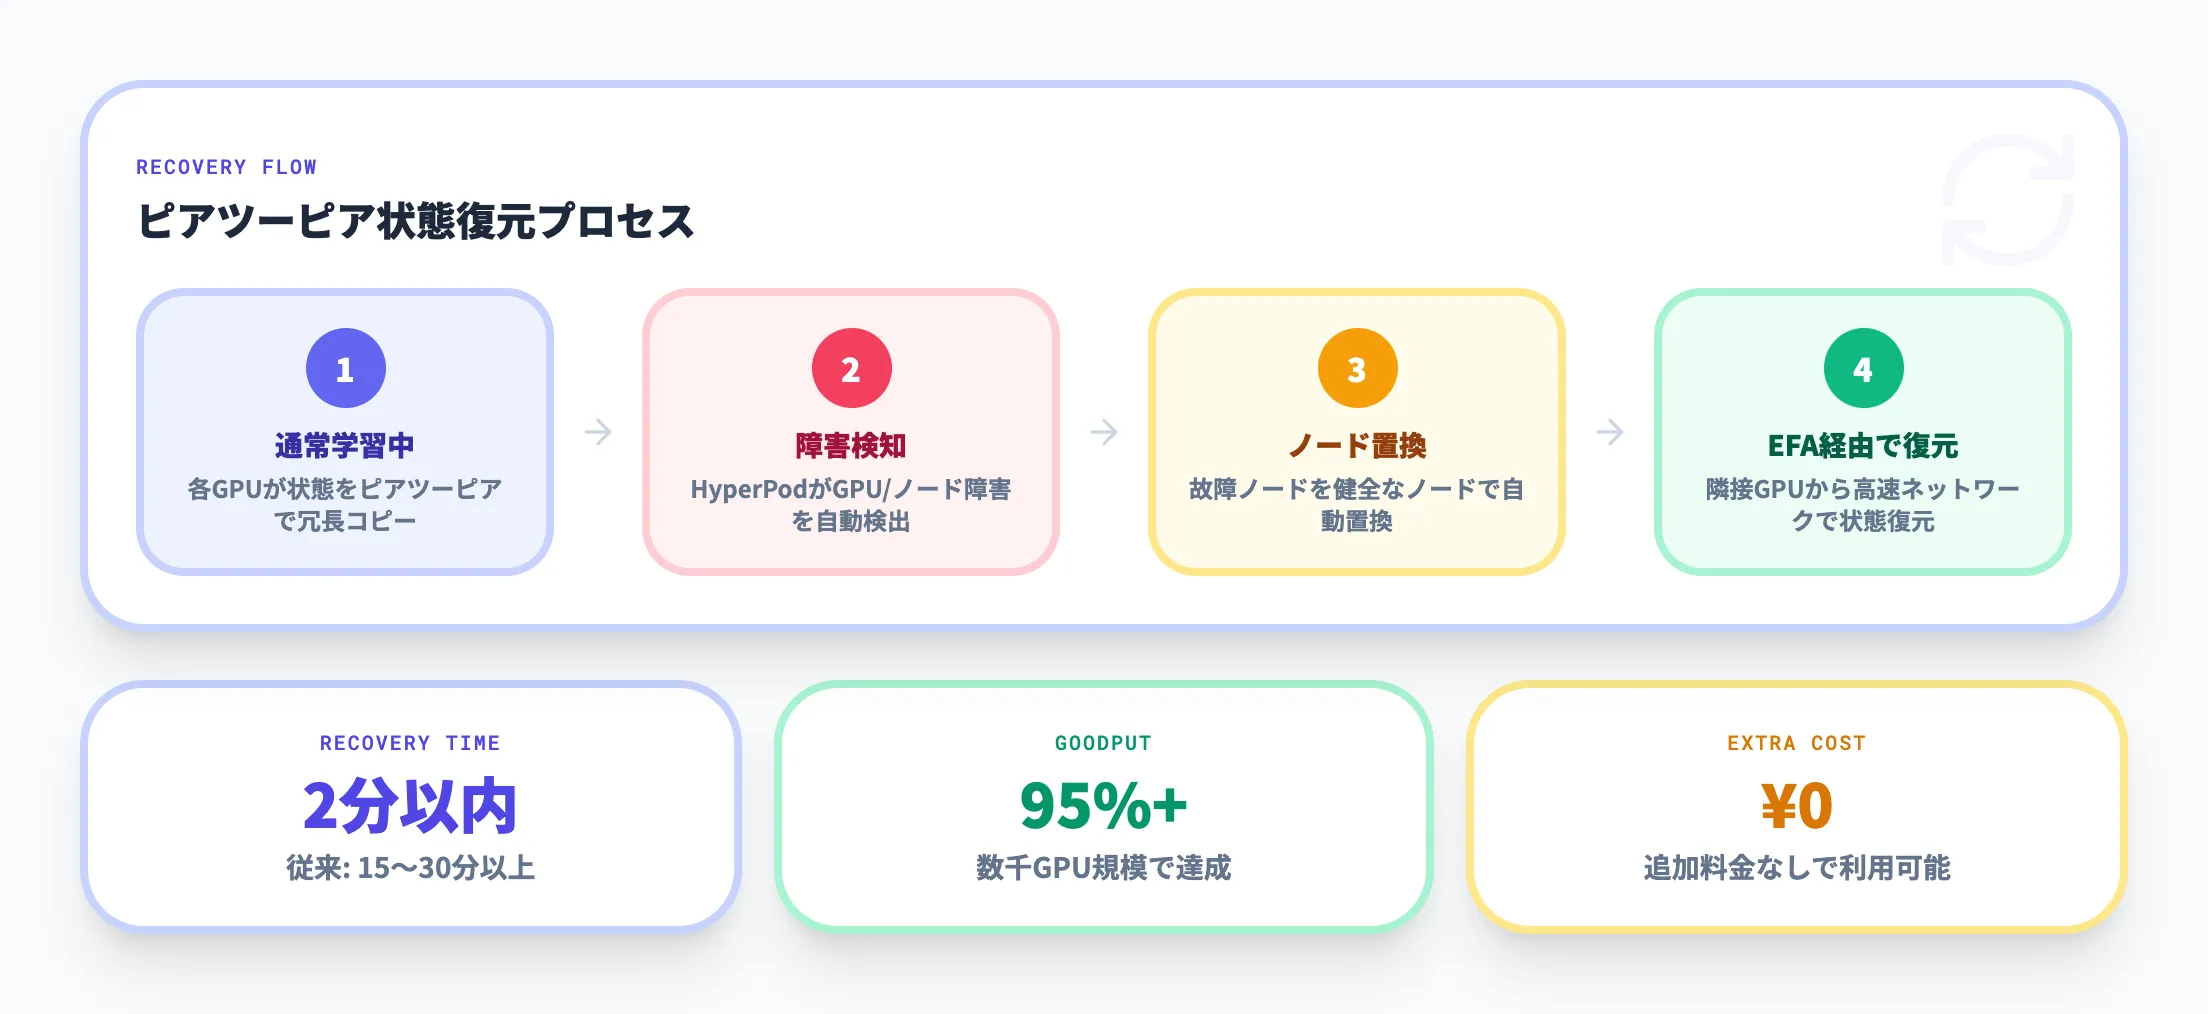This screenshot has width=2208, height=1014.
Task: Click the ¥0 extra cost value
Action: (1796, 806)
